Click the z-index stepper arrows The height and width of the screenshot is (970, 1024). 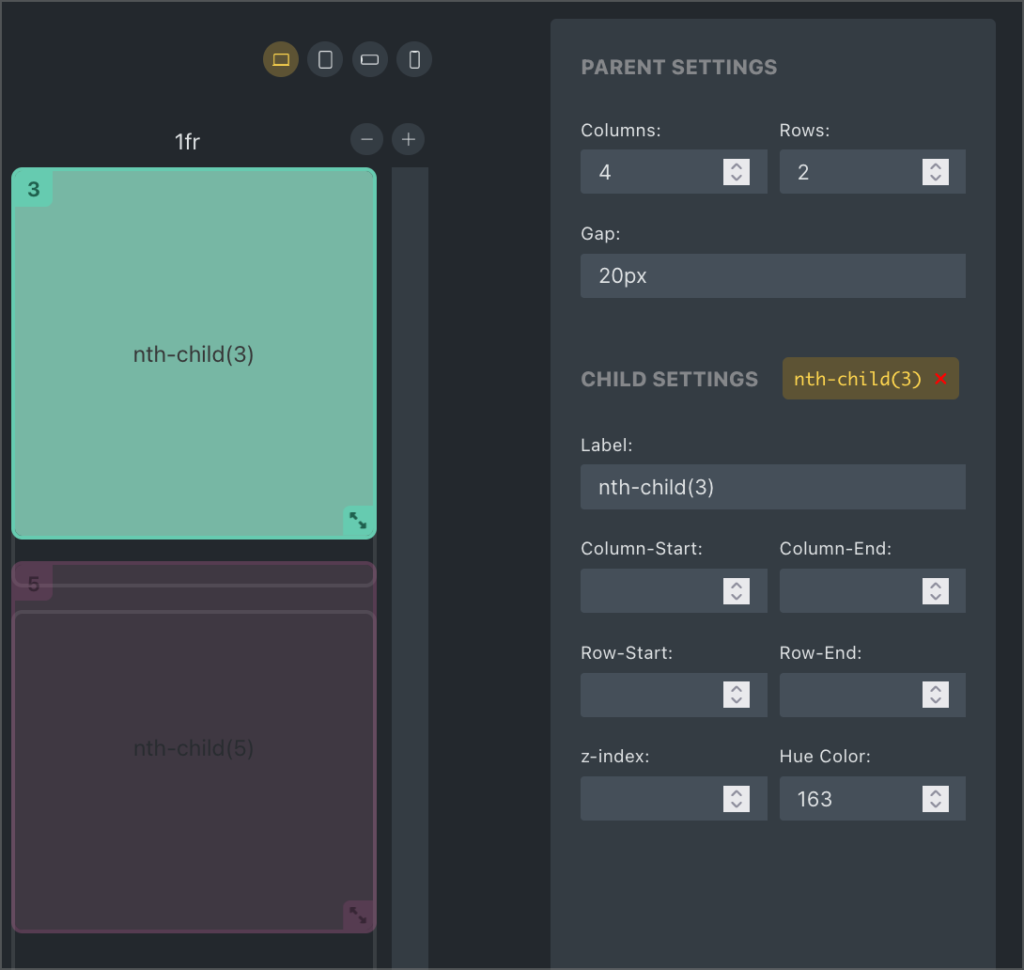pyautogui.click(x=737, y=799)
